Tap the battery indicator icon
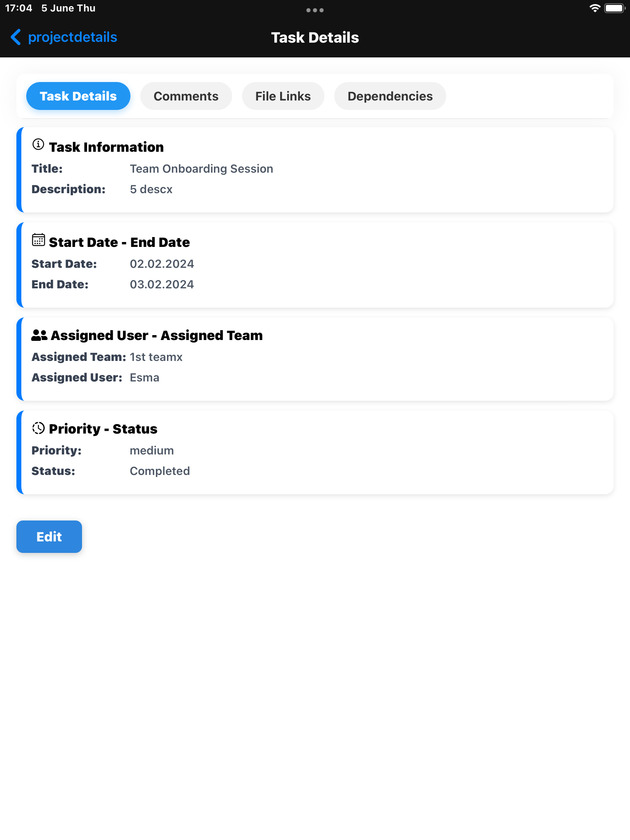The width and height of the screenshot is (630, 840). coord(616,8)
